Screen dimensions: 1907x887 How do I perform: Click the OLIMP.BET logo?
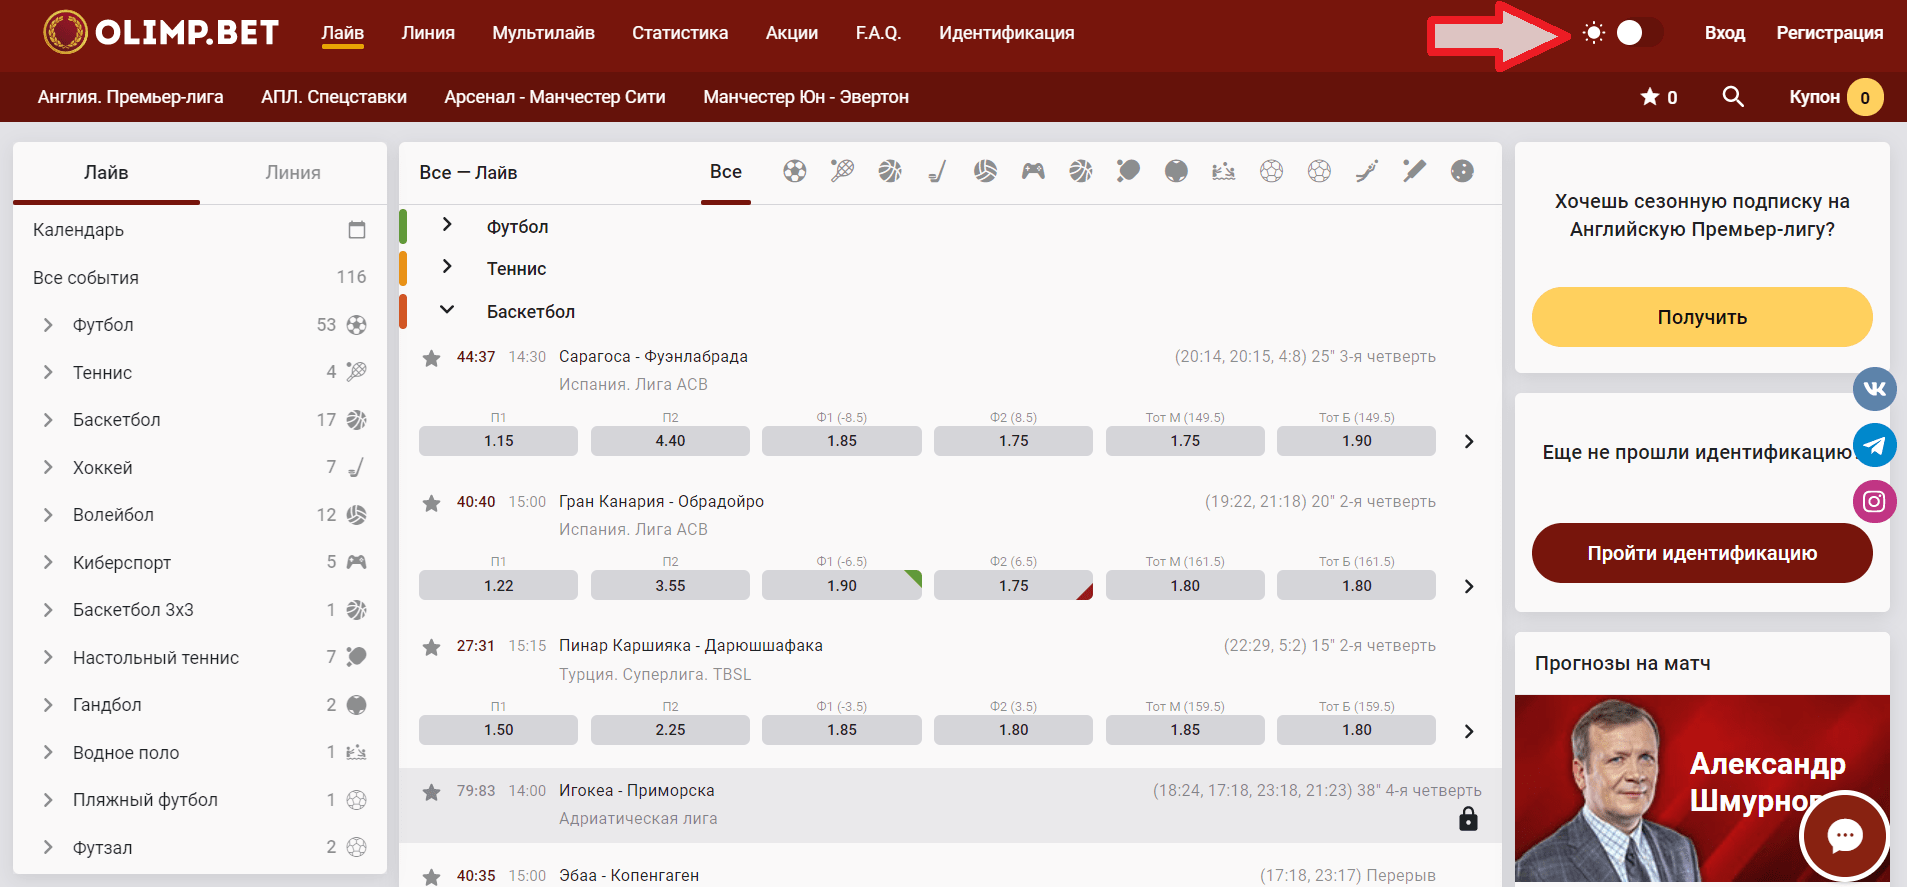click(161, 32)
